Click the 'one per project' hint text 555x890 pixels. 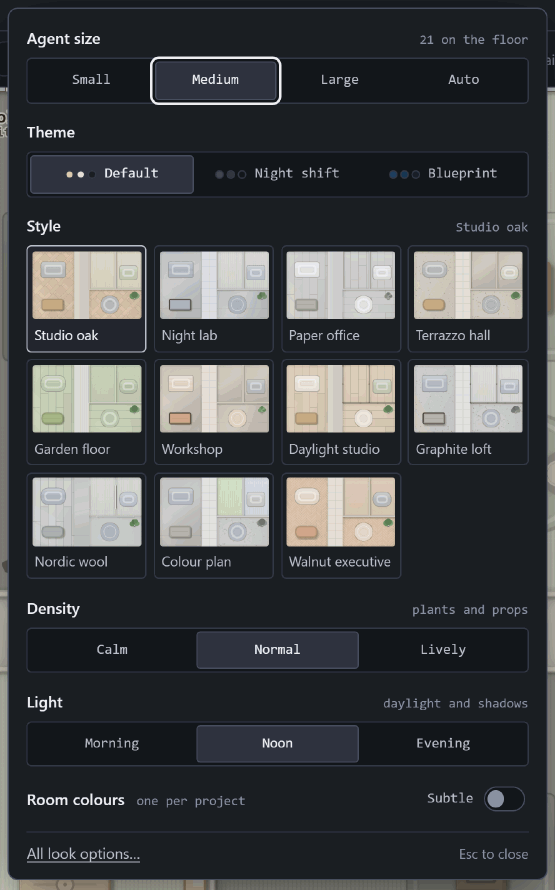click(191, 801)
